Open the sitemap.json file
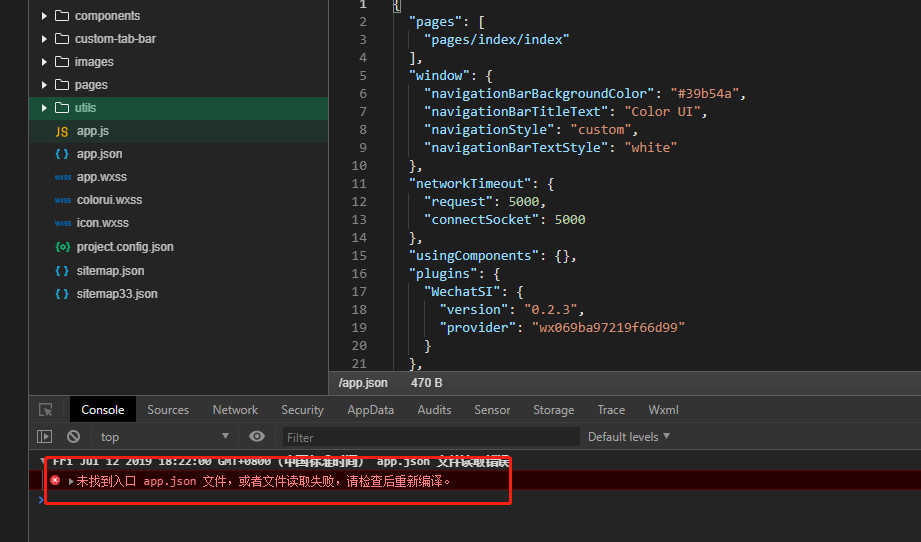 pyautogui.click(x=110, y=271)
